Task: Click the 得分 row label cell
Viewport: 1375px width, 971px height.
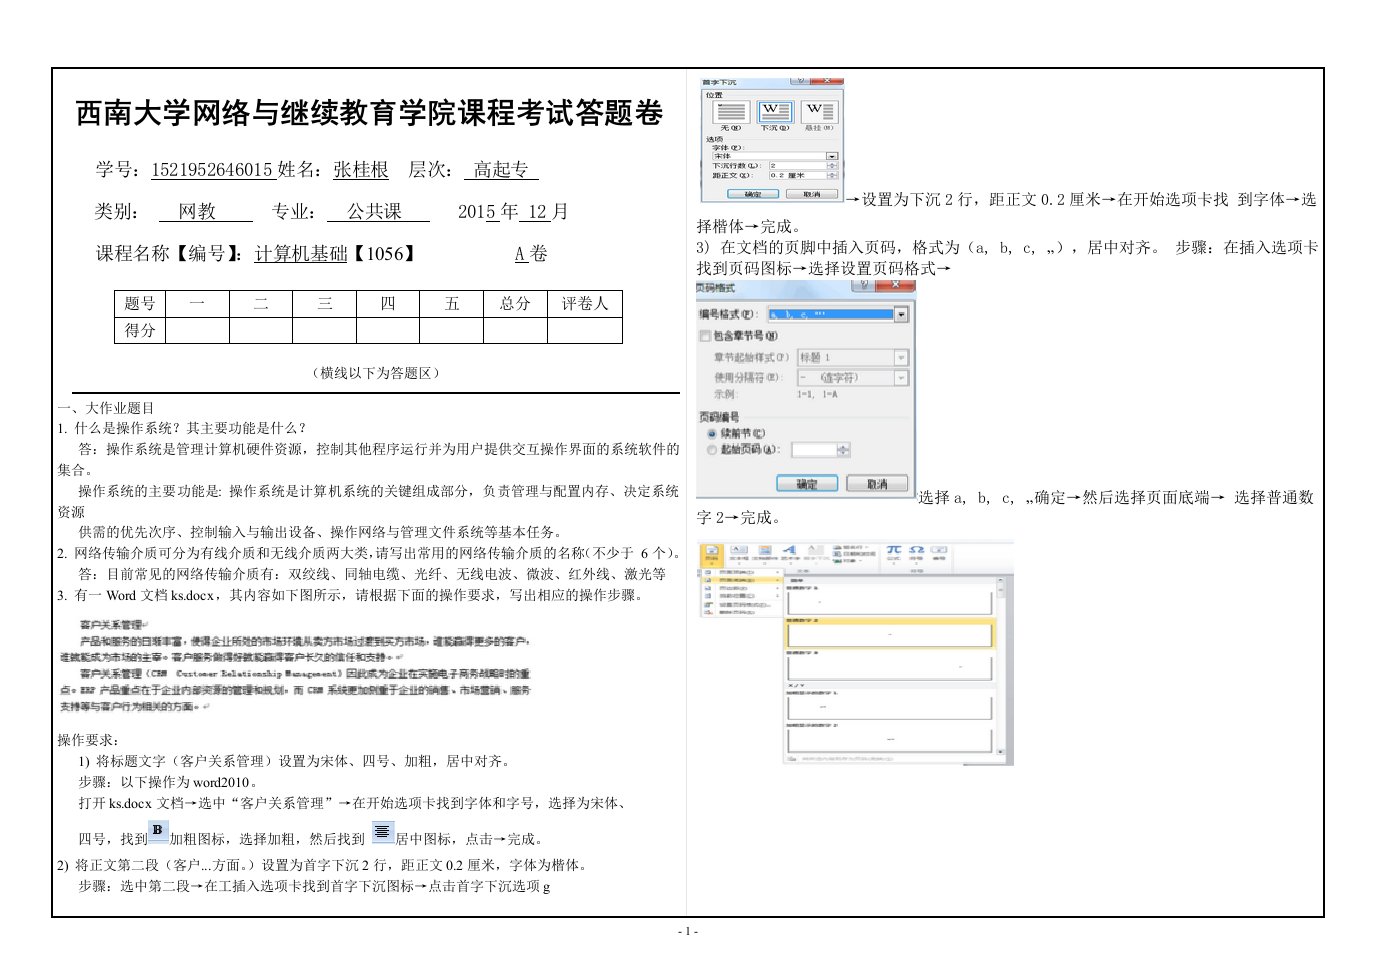Action: (140, 330)
